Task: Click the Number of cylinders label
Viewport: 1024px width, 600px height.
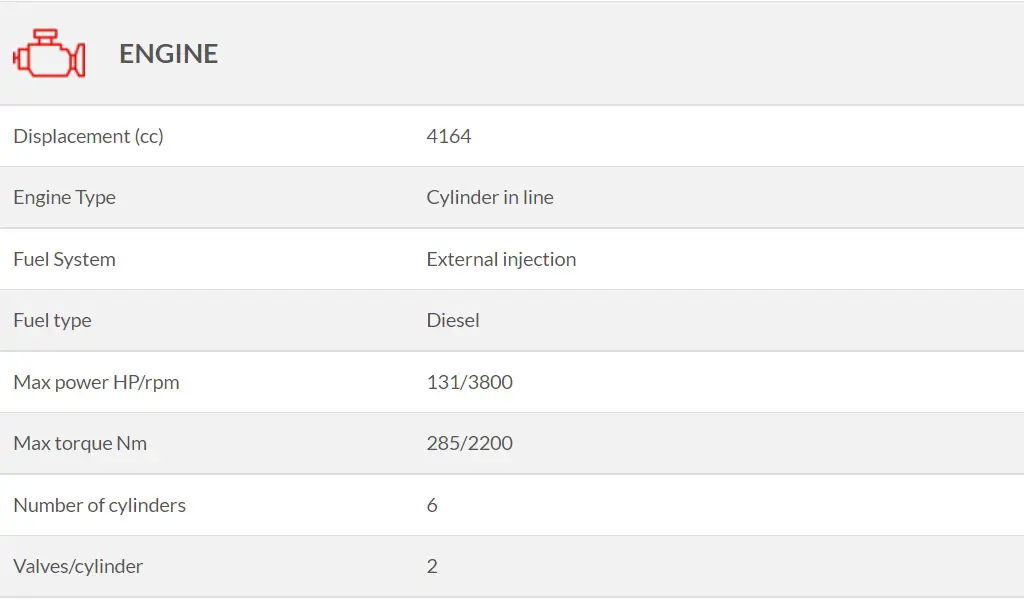Action: click(x=99, y=505)
